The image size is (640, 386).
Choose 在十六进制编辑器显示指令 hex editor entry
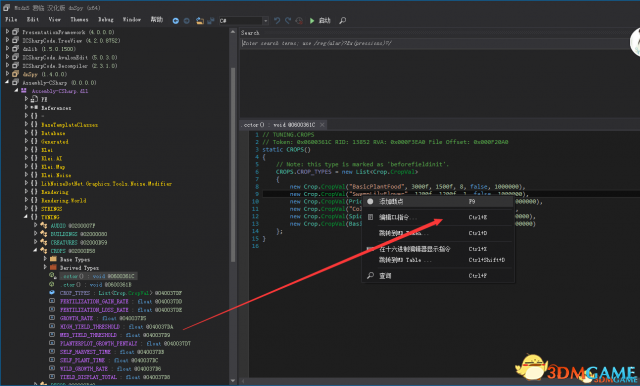438,249
